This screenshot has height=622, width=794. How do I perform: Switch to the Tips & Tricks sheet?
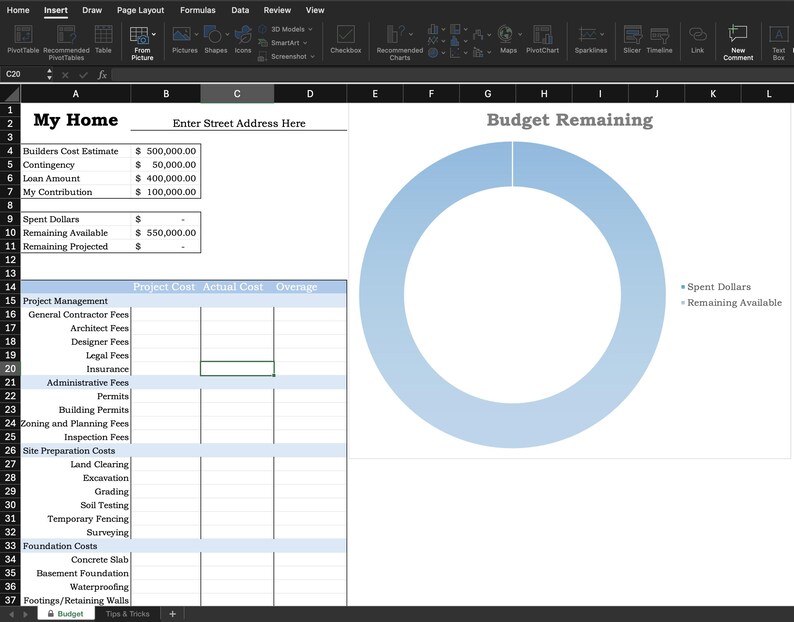(128, 614)
